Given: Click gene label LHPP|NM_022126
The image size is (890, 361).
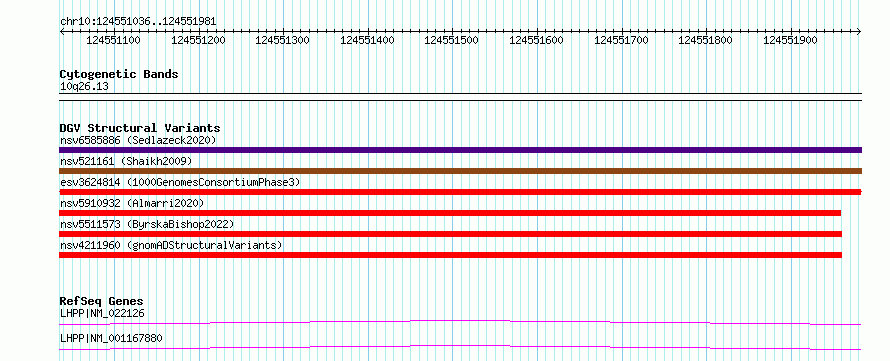Looking at the screenshot, I should point(102,313).
